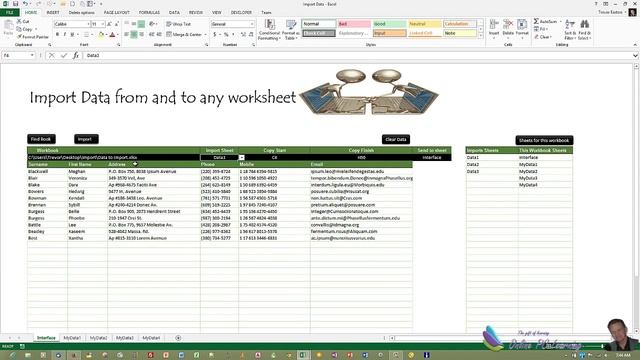Switch to the FORMULAS ribbon tab
The height and width of the screenshot is (360, 640).
coord(149,13)
